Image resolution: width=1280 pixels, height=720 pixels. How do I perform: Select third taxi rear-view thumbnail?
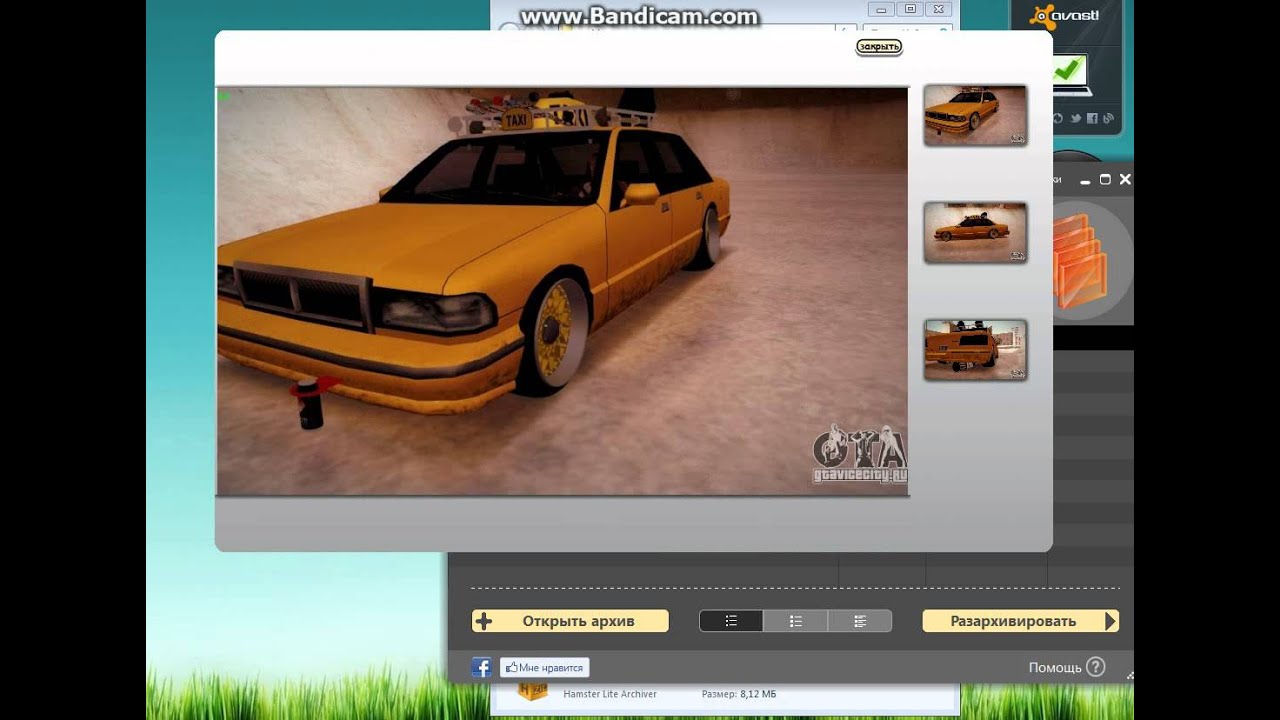(x=975, y=350)
